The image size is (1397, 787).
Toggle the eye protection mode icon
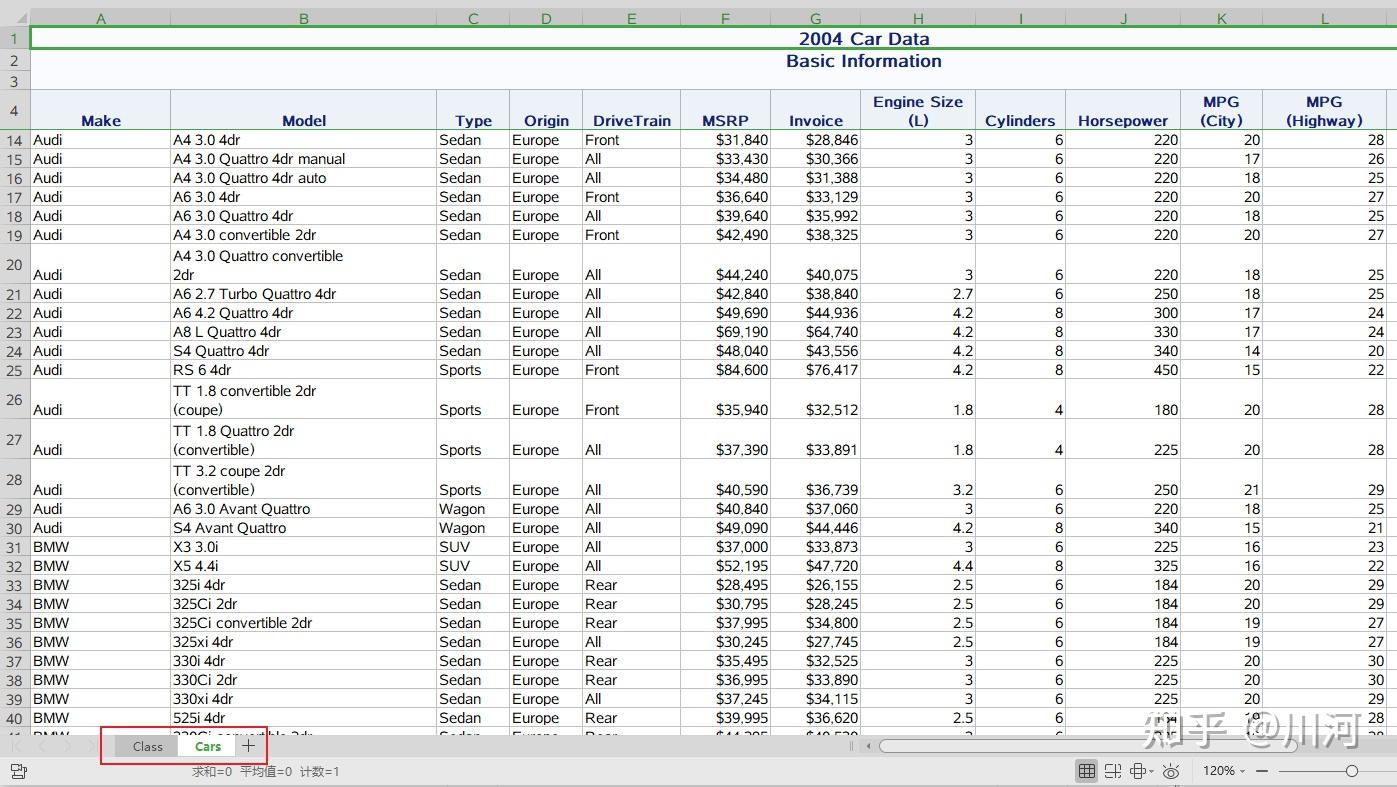click(1171, 771)
